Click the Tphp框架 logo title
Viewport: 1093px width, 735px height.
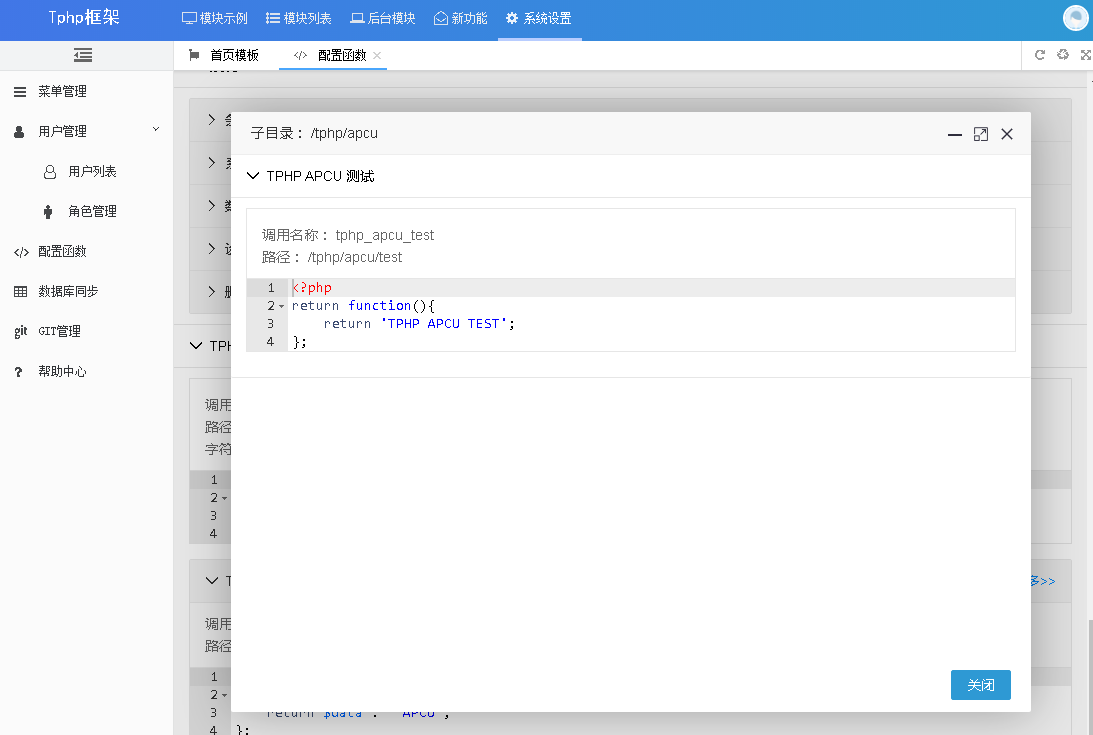pos(84,17)
